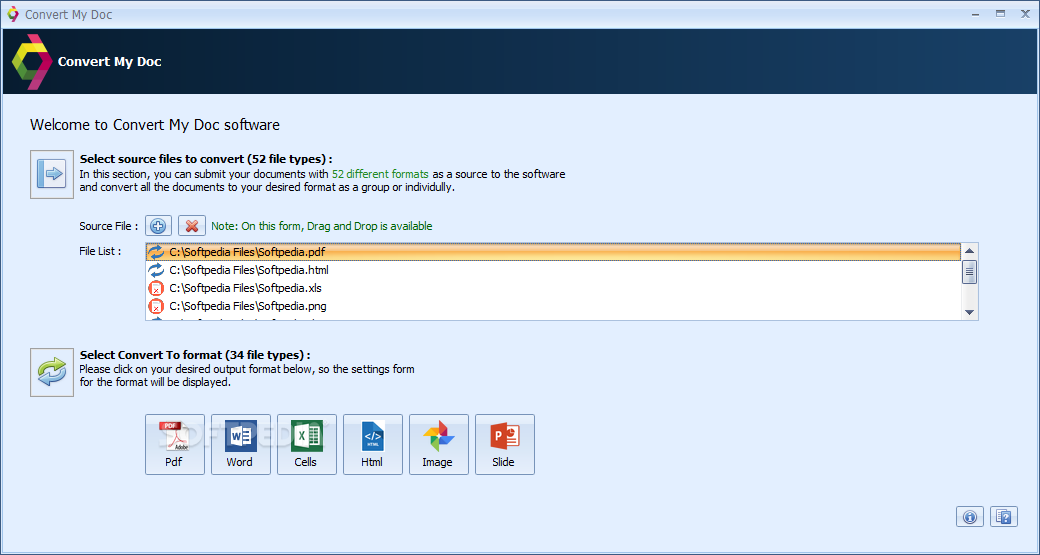The height and width of the screenshot is (555, 1040).
Task: Maximize the Convert My Doc window
Action: (x=1000, y=14)
